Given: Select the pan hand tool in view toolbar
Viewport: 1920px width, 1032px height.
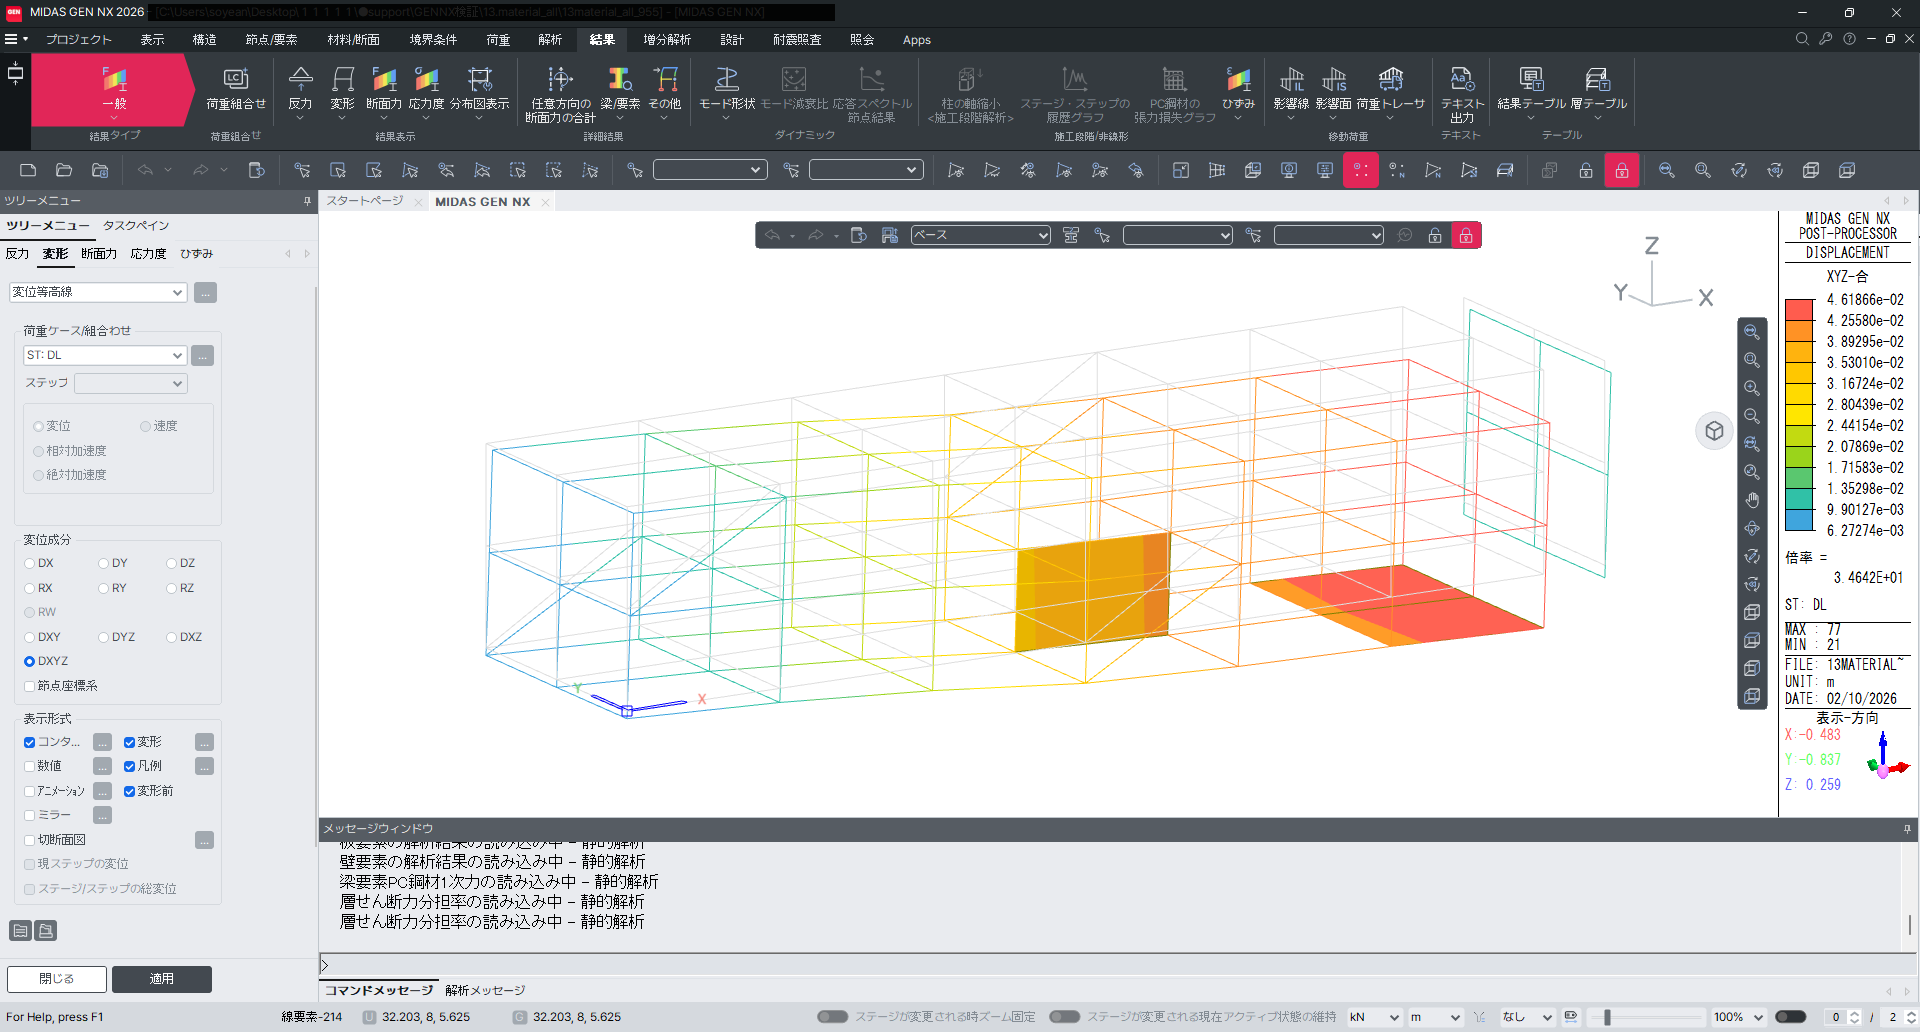Looking at the screenshot, I should (x=1752, y=500).
